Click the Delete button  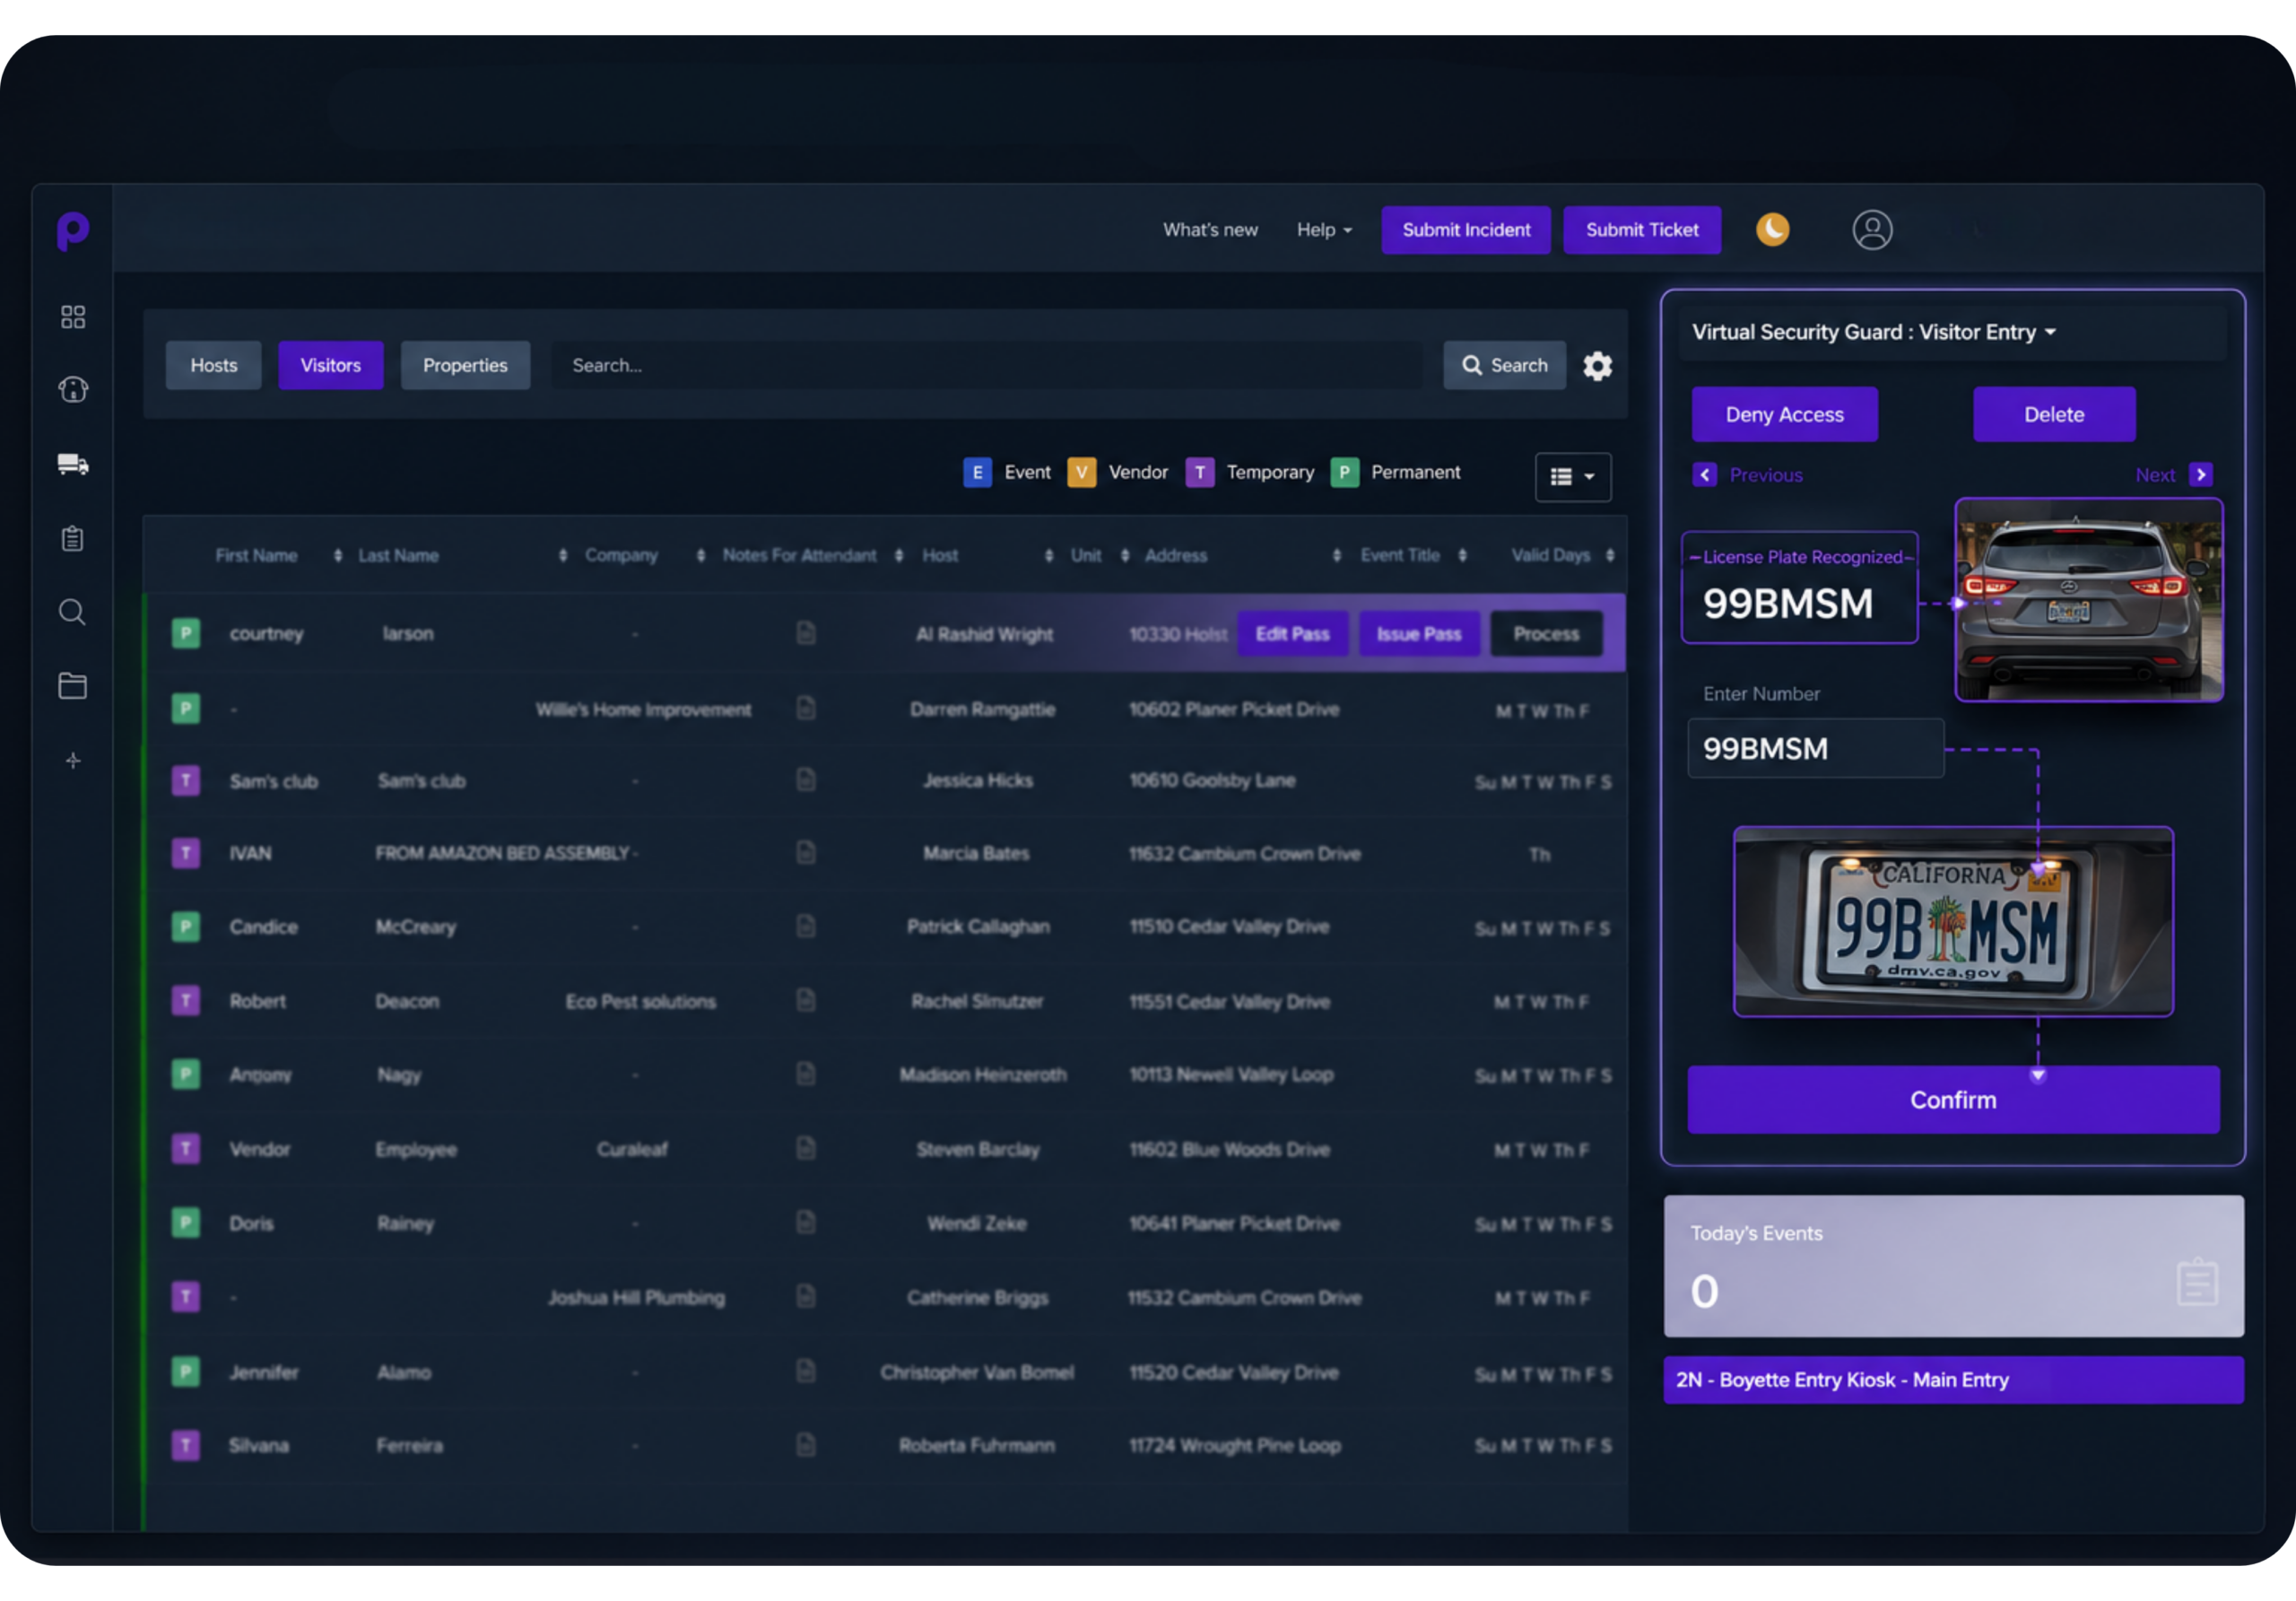pyautogui.click(x=2054, y=414)
